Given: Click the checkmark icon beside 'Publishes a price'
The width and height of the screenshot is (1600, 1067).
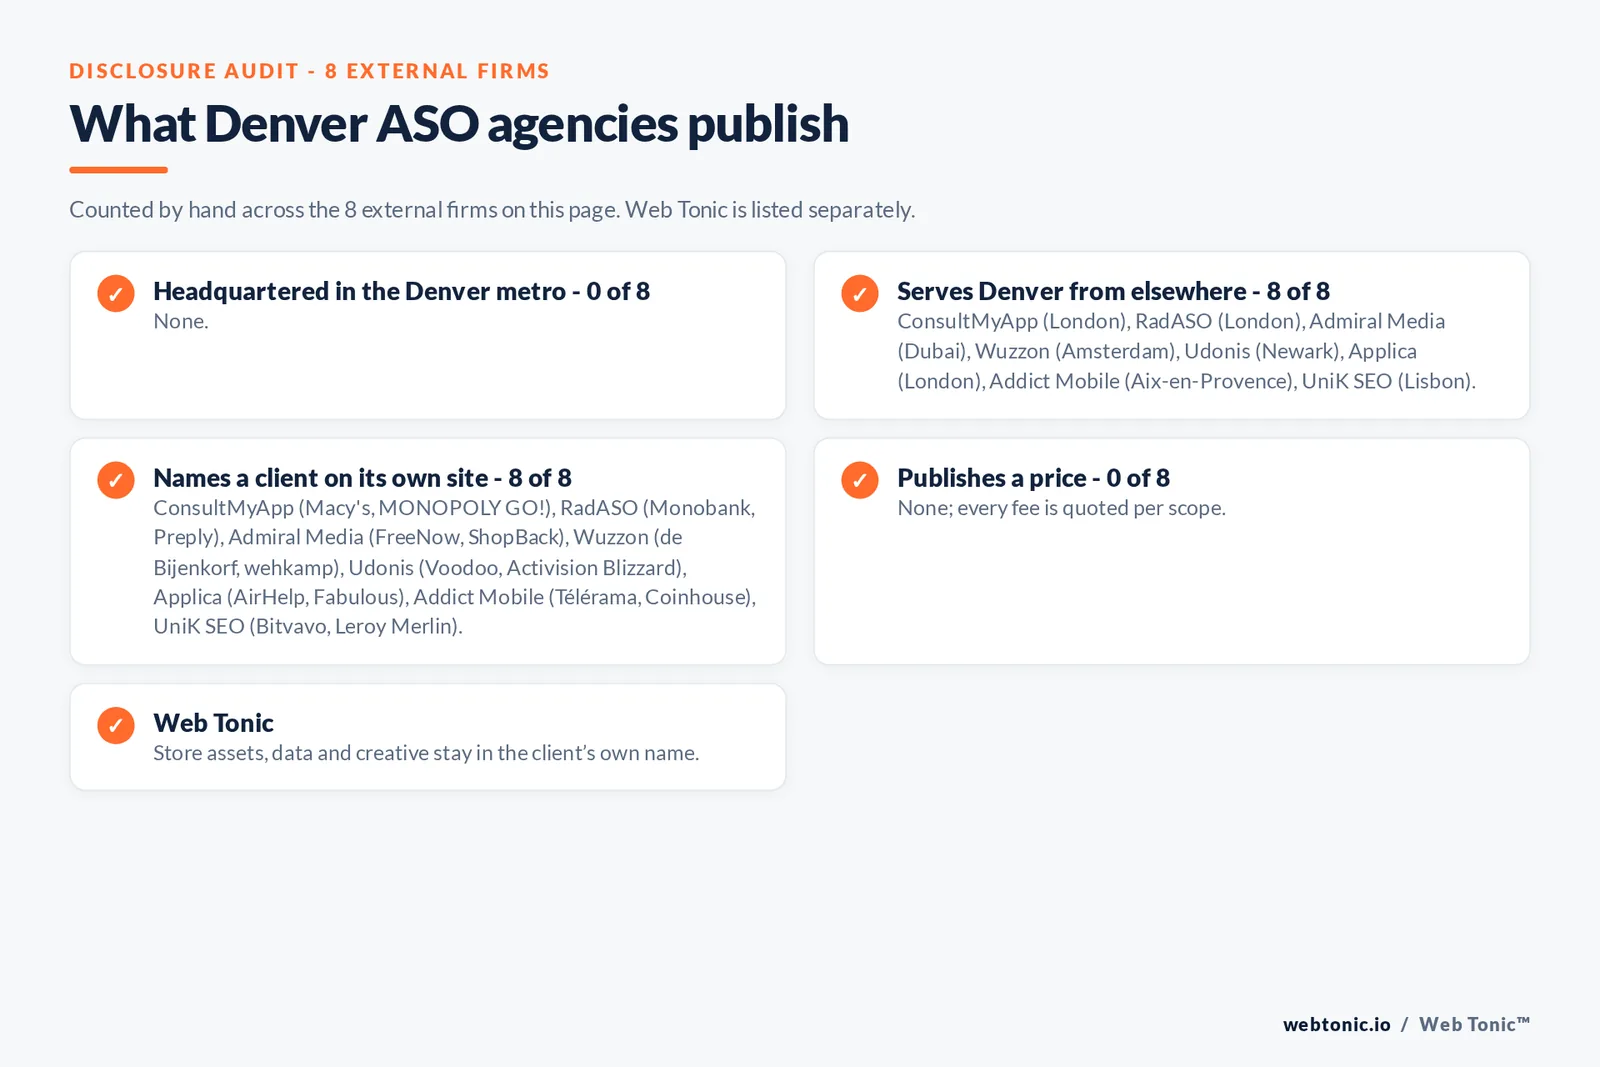Looking at the screenshot, I should tap(860, 480).
